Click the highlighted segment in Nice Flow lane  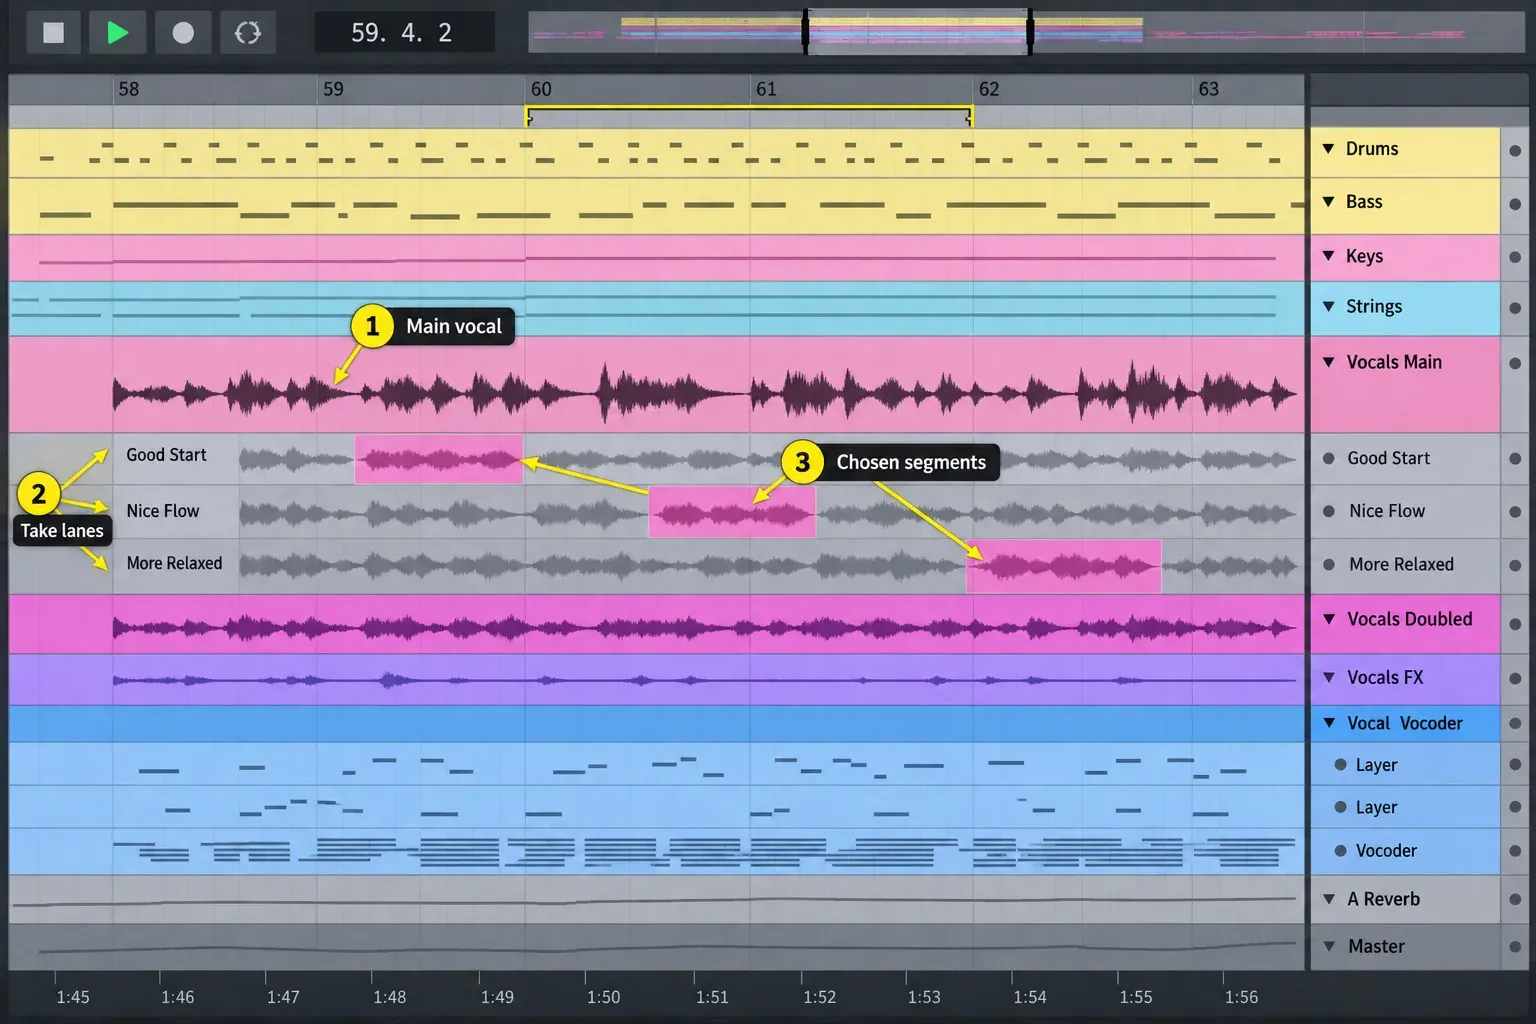pyautogui.click(x=732, y=512)
